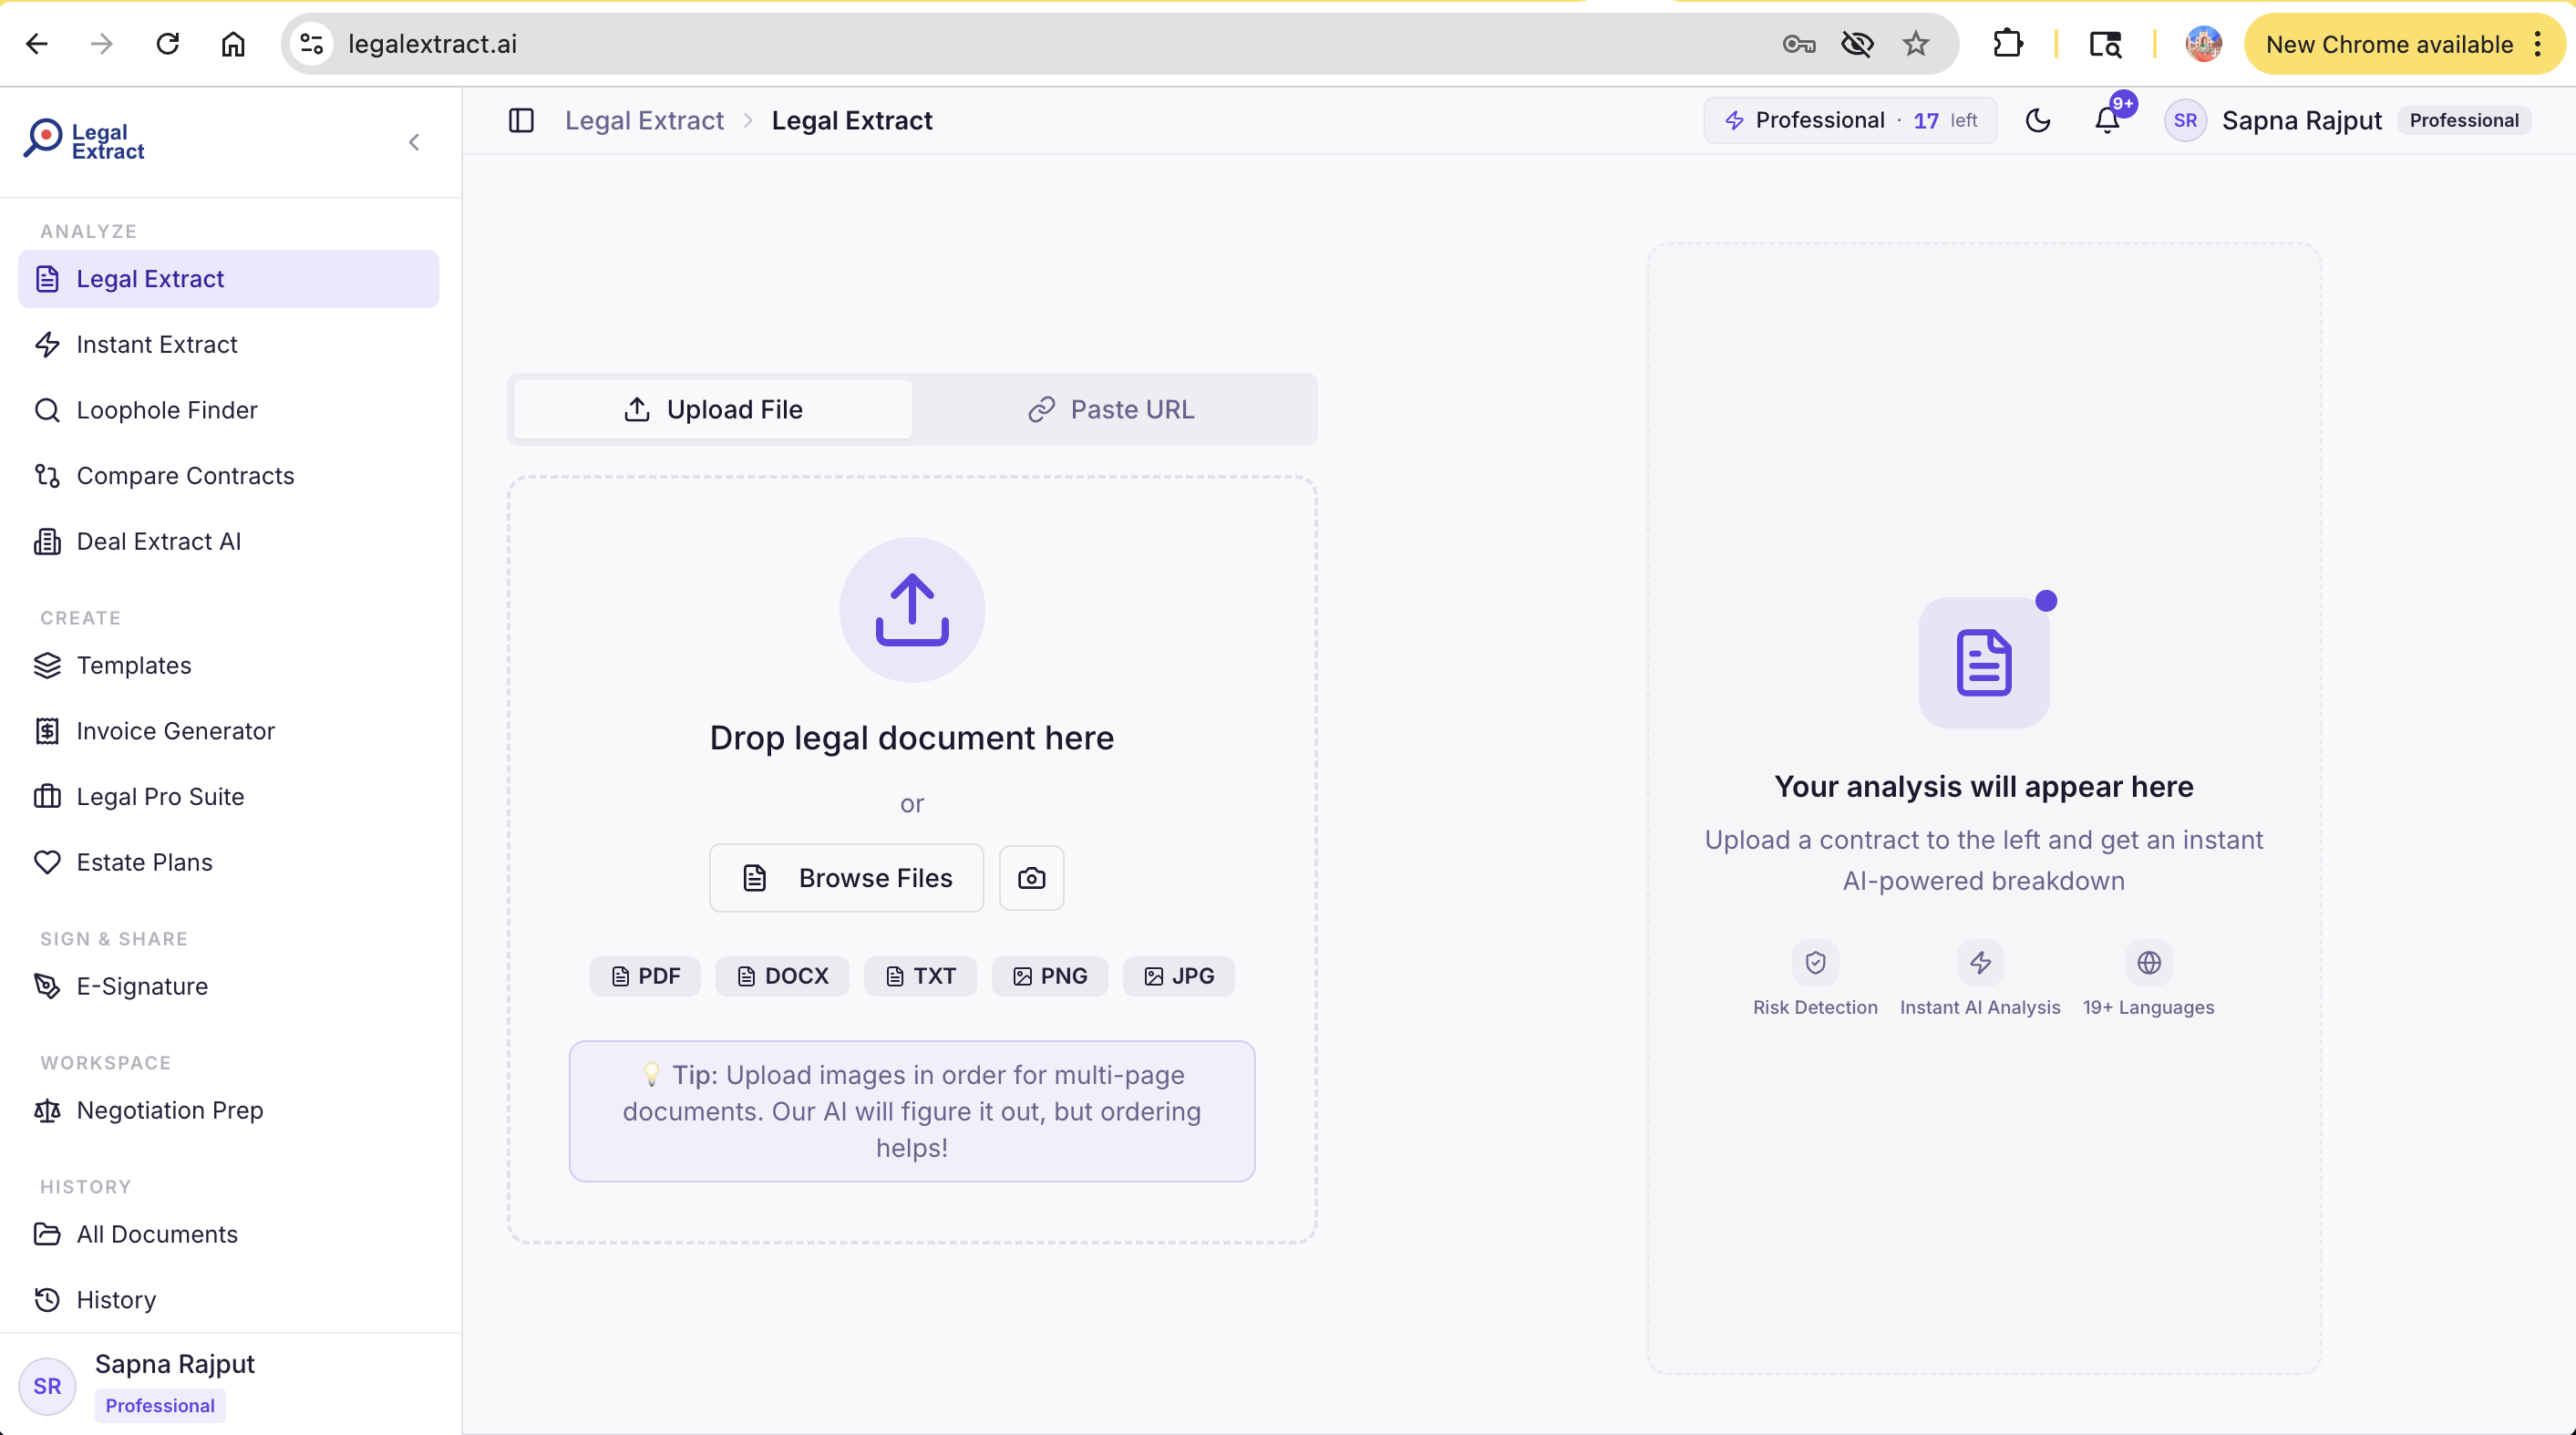Open All Documents in History
The width and height of the screenshot is (2576, 1435).
tap(228, 1234)
